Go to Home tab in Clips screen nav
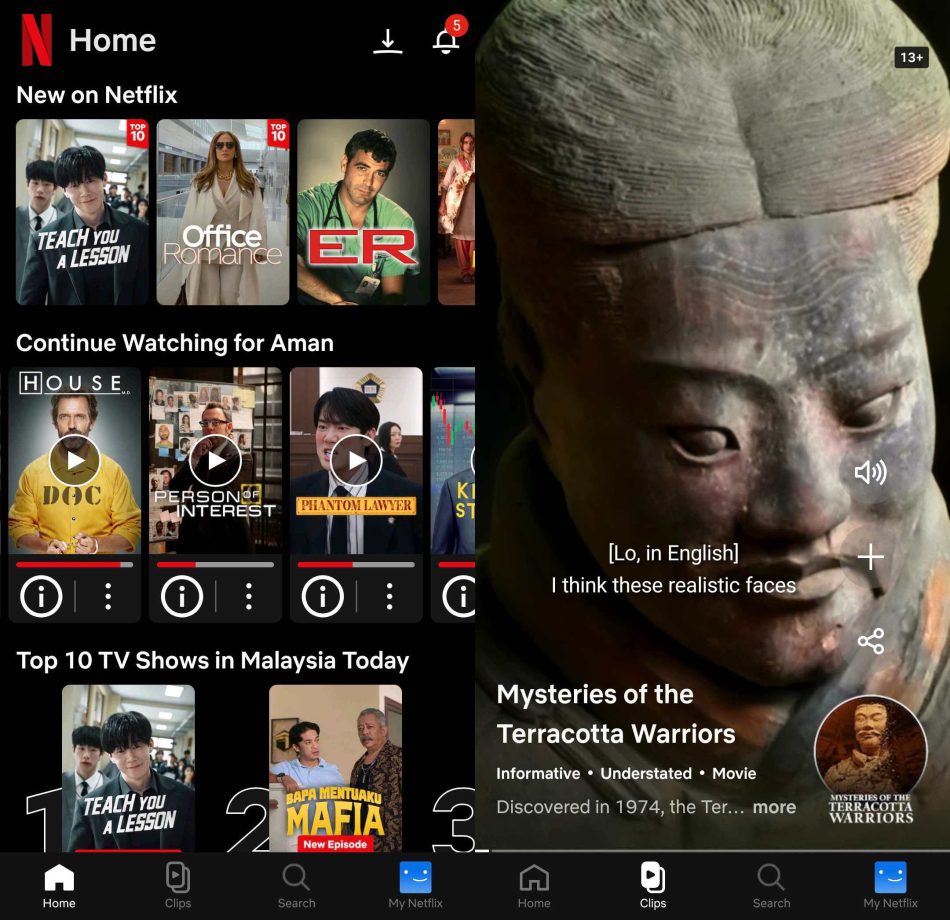Viewport: 950px width, 920px height. click(534, 885)
